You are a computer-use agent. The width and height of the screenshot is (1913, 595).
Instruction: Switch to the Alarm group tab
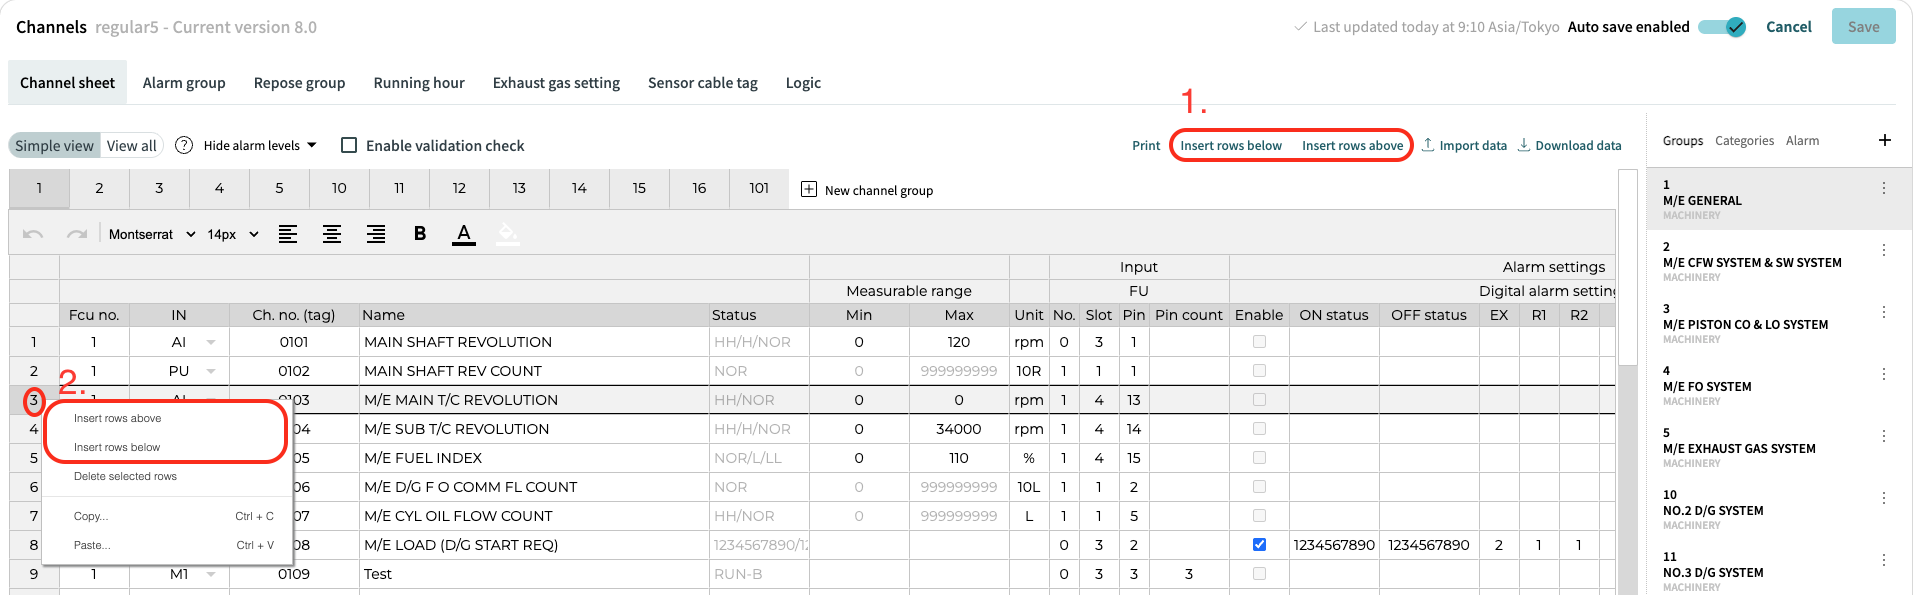[x=184, y=83]
